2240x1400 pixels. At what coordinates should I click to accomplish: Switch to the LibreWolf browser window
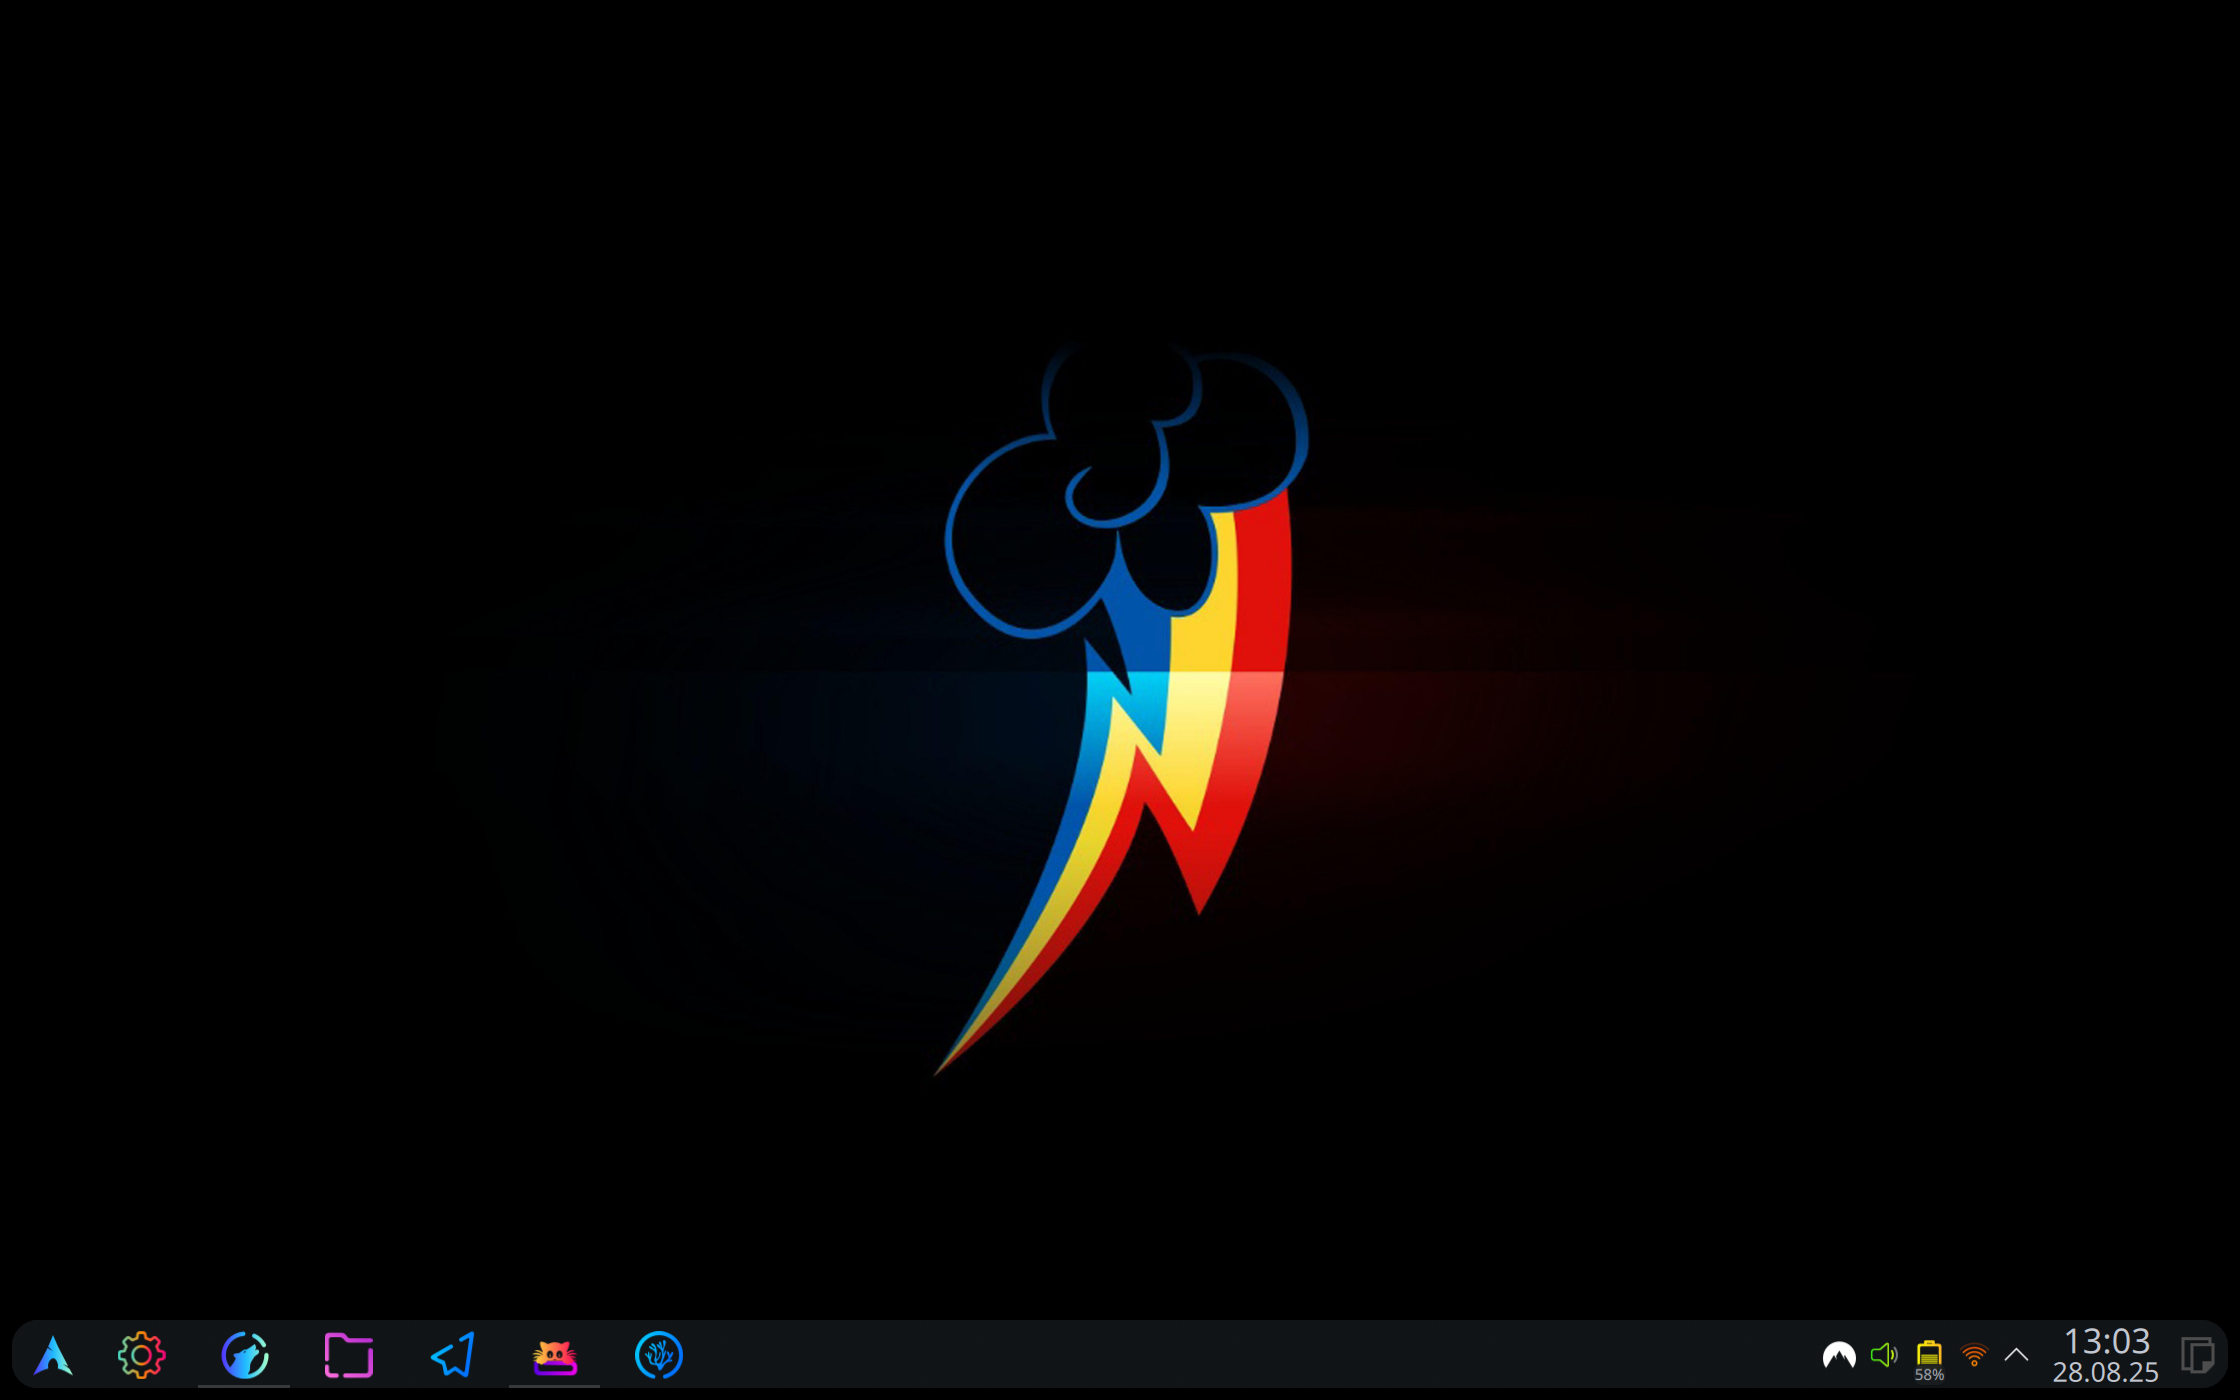(x=245, y=1356)
